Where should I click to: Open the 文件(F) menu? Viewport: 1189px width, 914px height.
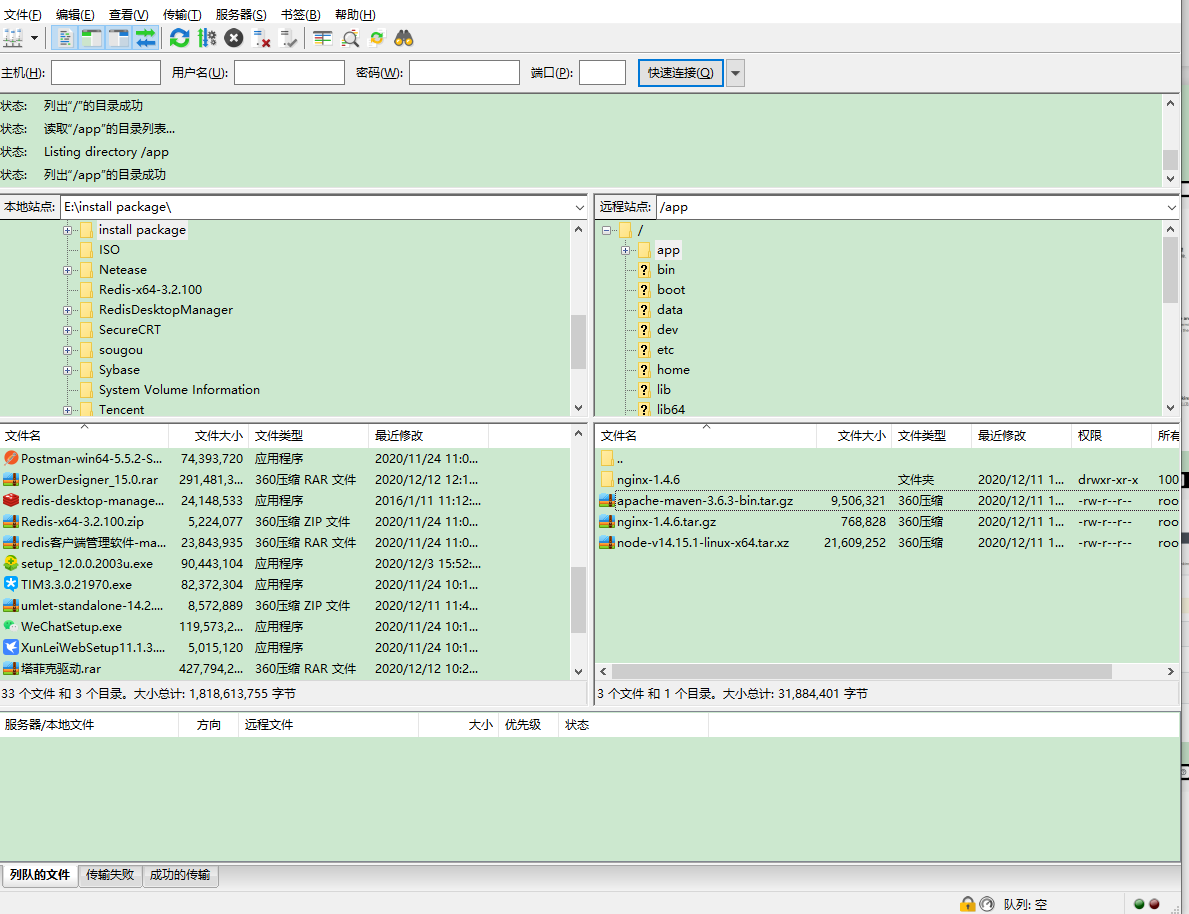click(23, 14)
